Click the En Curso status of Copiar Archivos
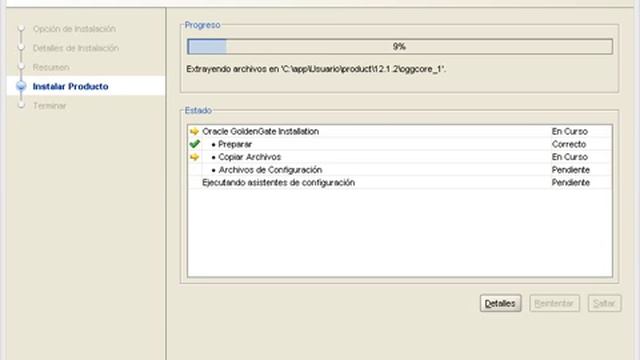Image resolution: width=640 pixels, height=360 pixels. pos(570,157)
